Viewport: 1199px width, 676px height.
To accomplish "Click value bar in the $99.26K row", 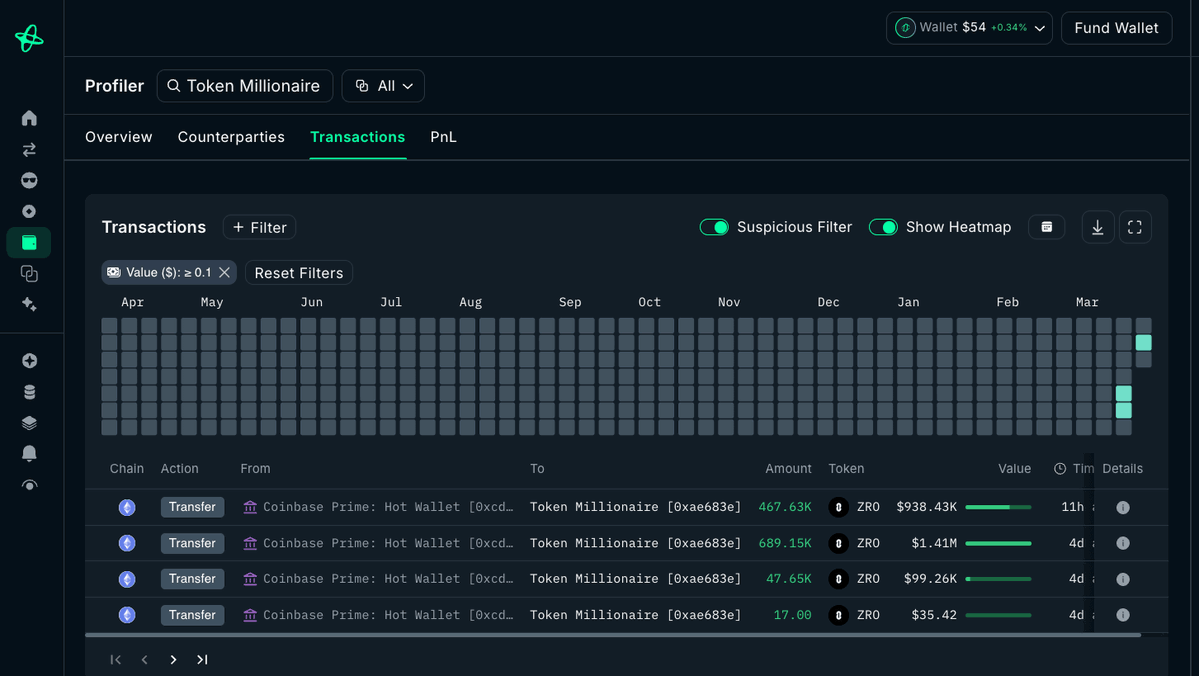I will coord(998,579).
